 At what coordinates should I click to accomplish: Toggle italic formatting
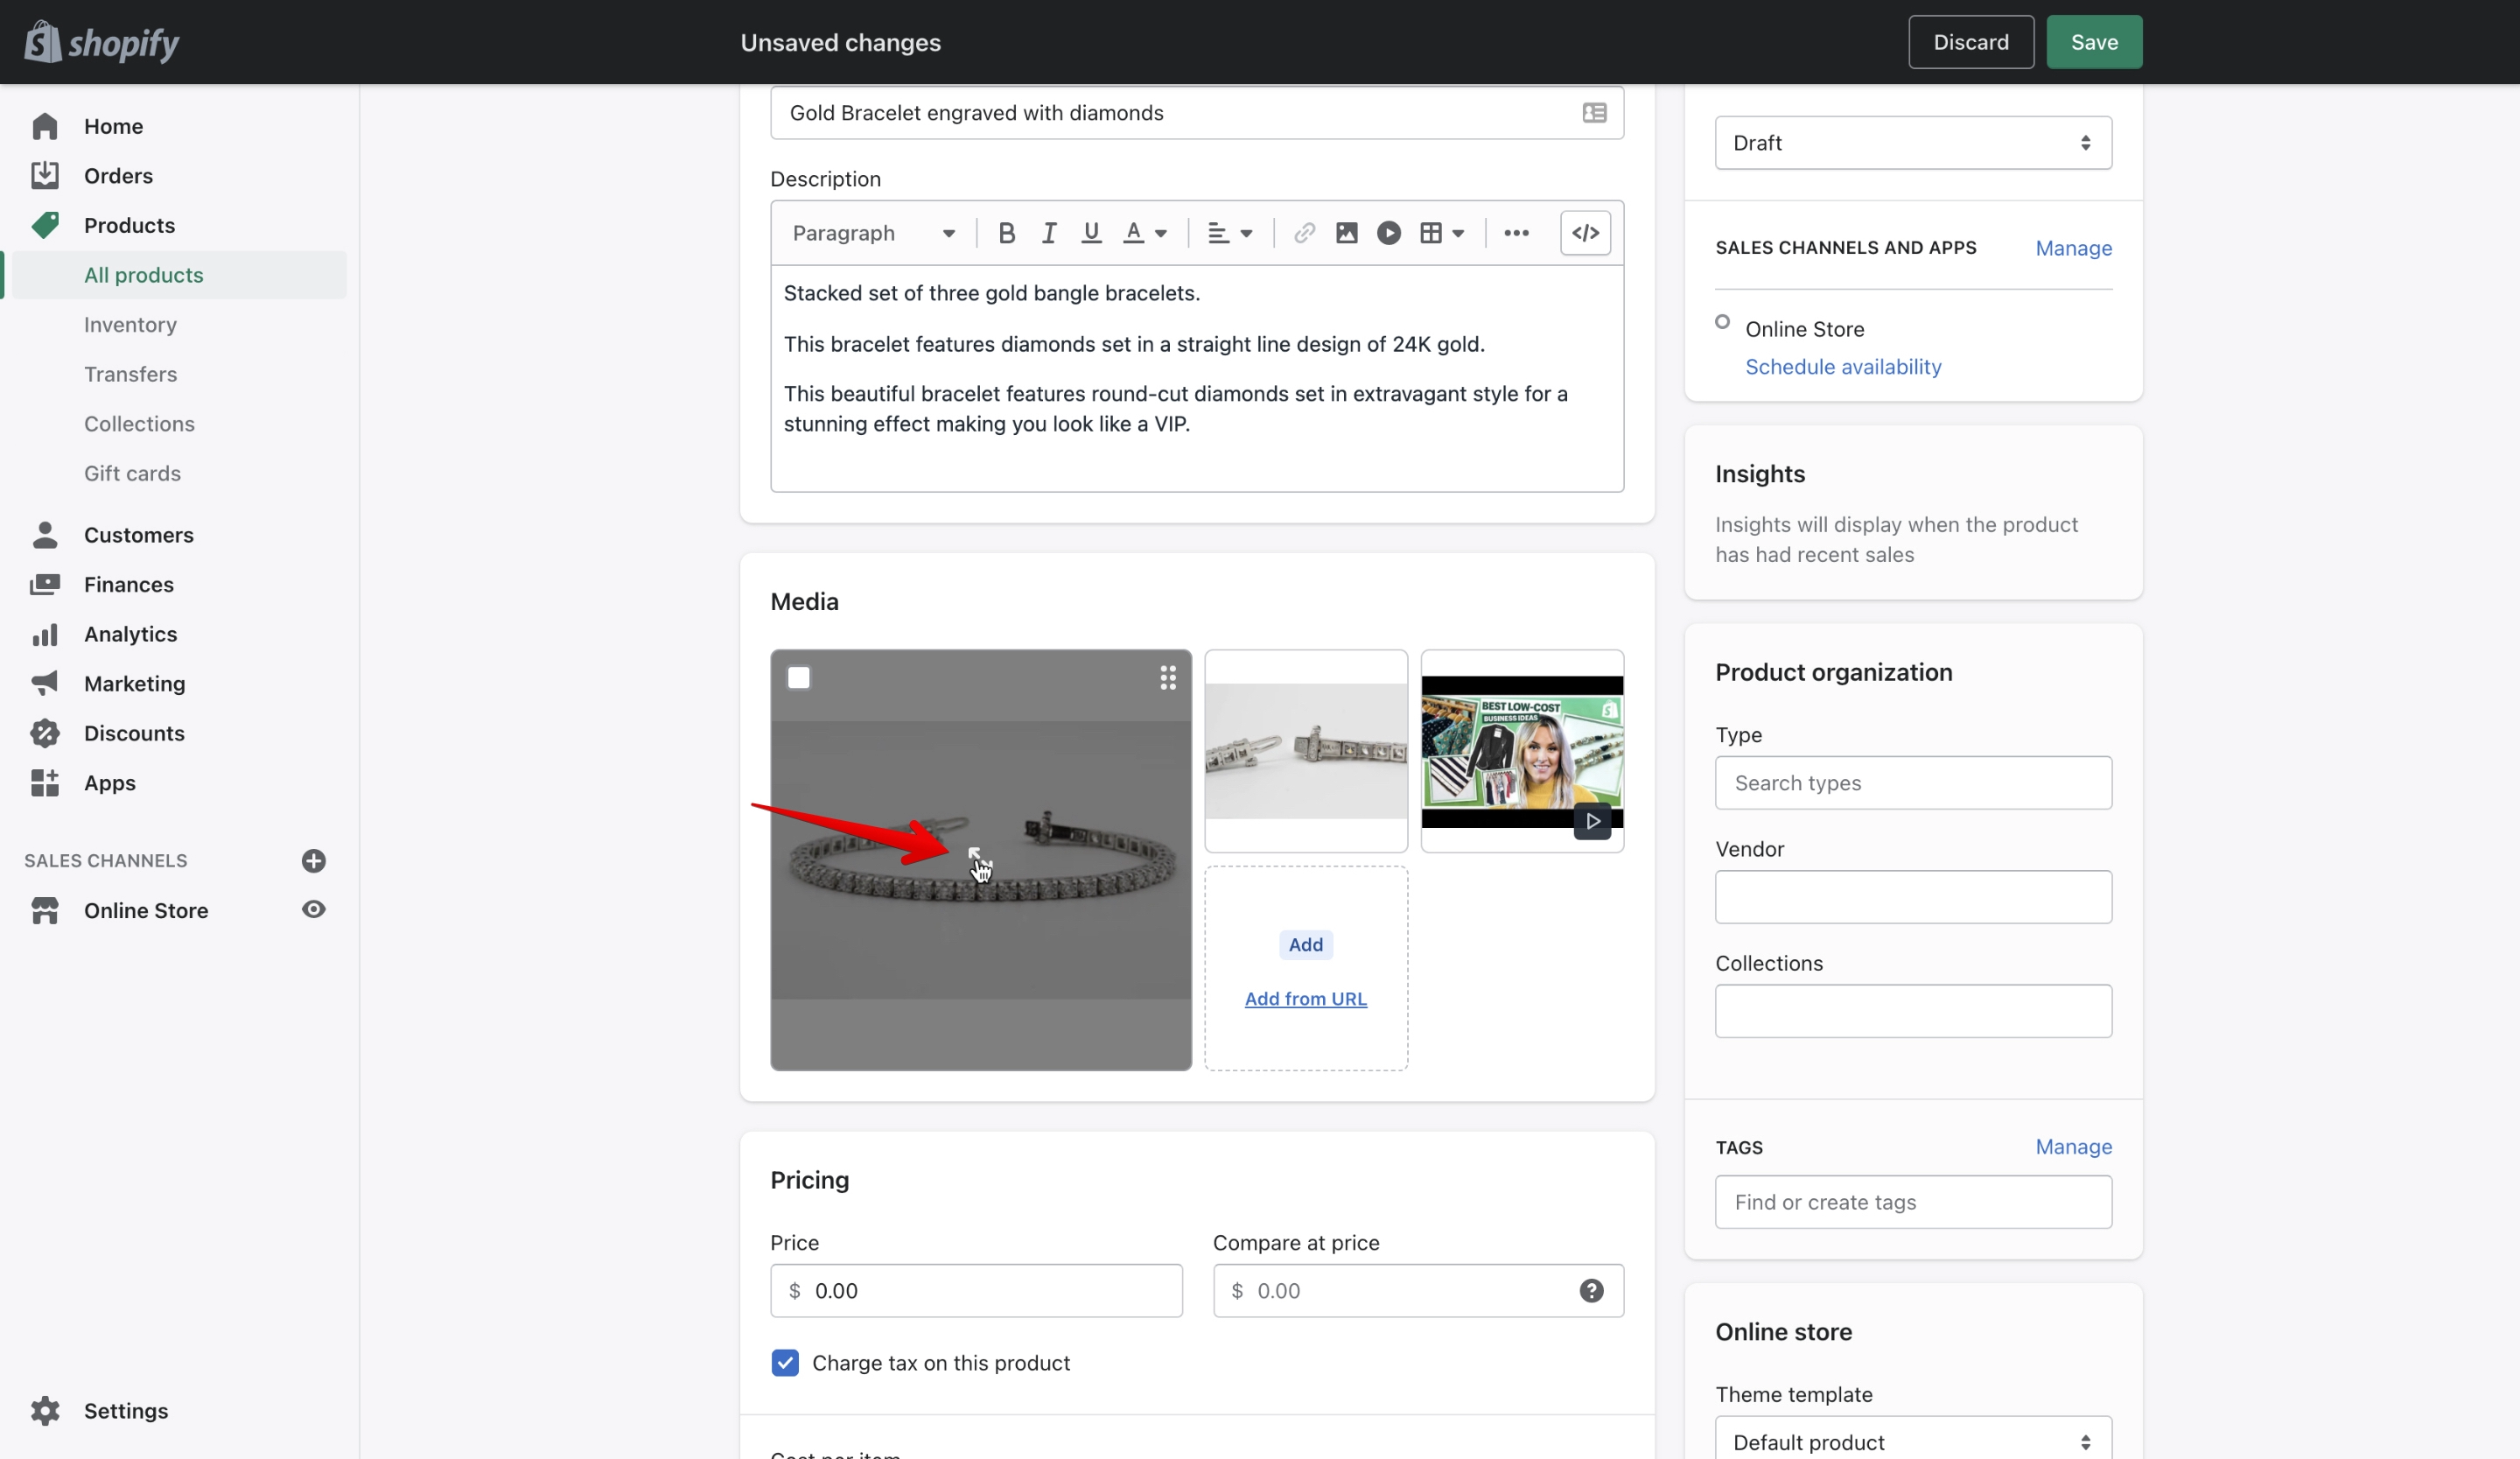click(1048, 233)
